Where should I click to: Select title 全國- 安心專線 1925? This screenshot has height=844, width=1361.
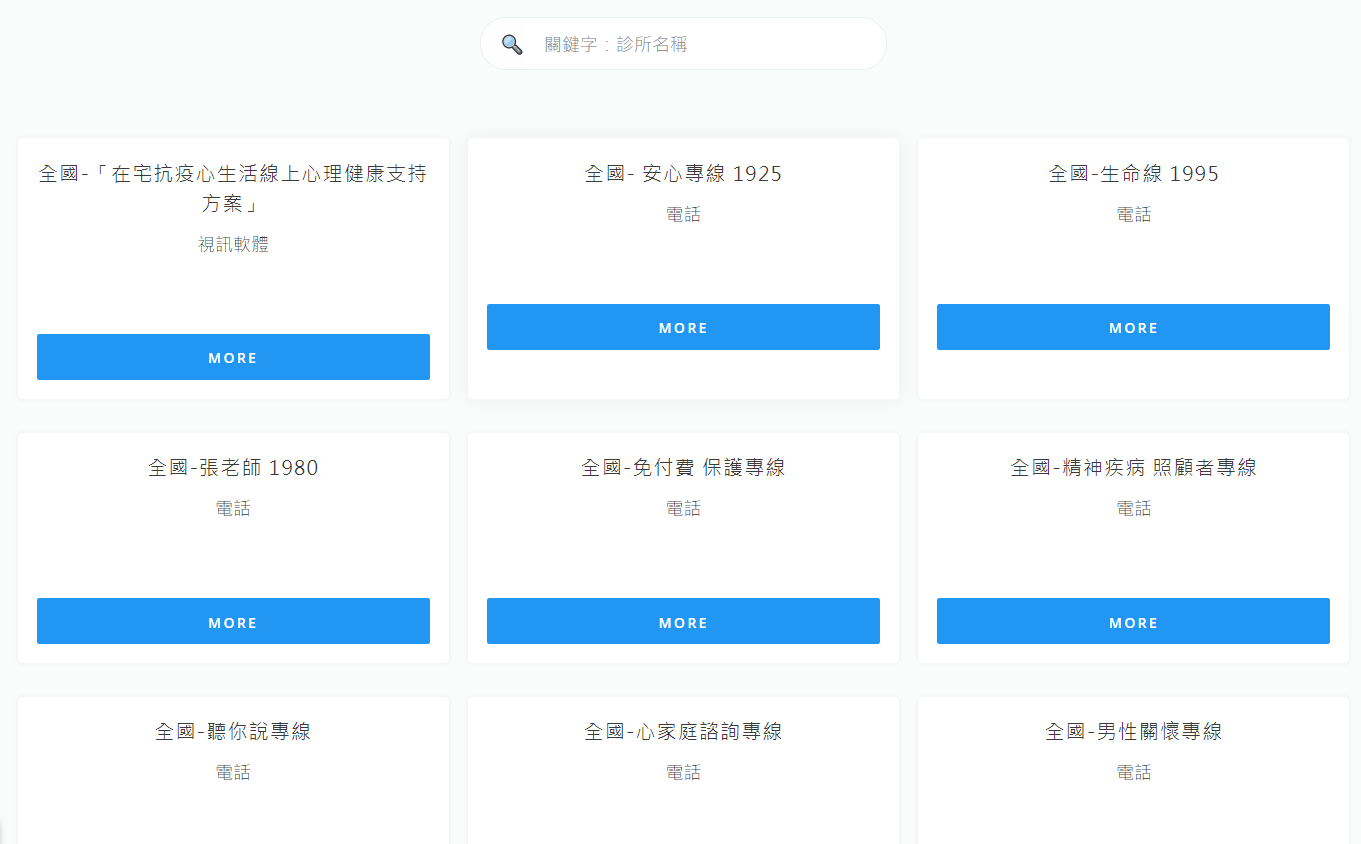683,174
